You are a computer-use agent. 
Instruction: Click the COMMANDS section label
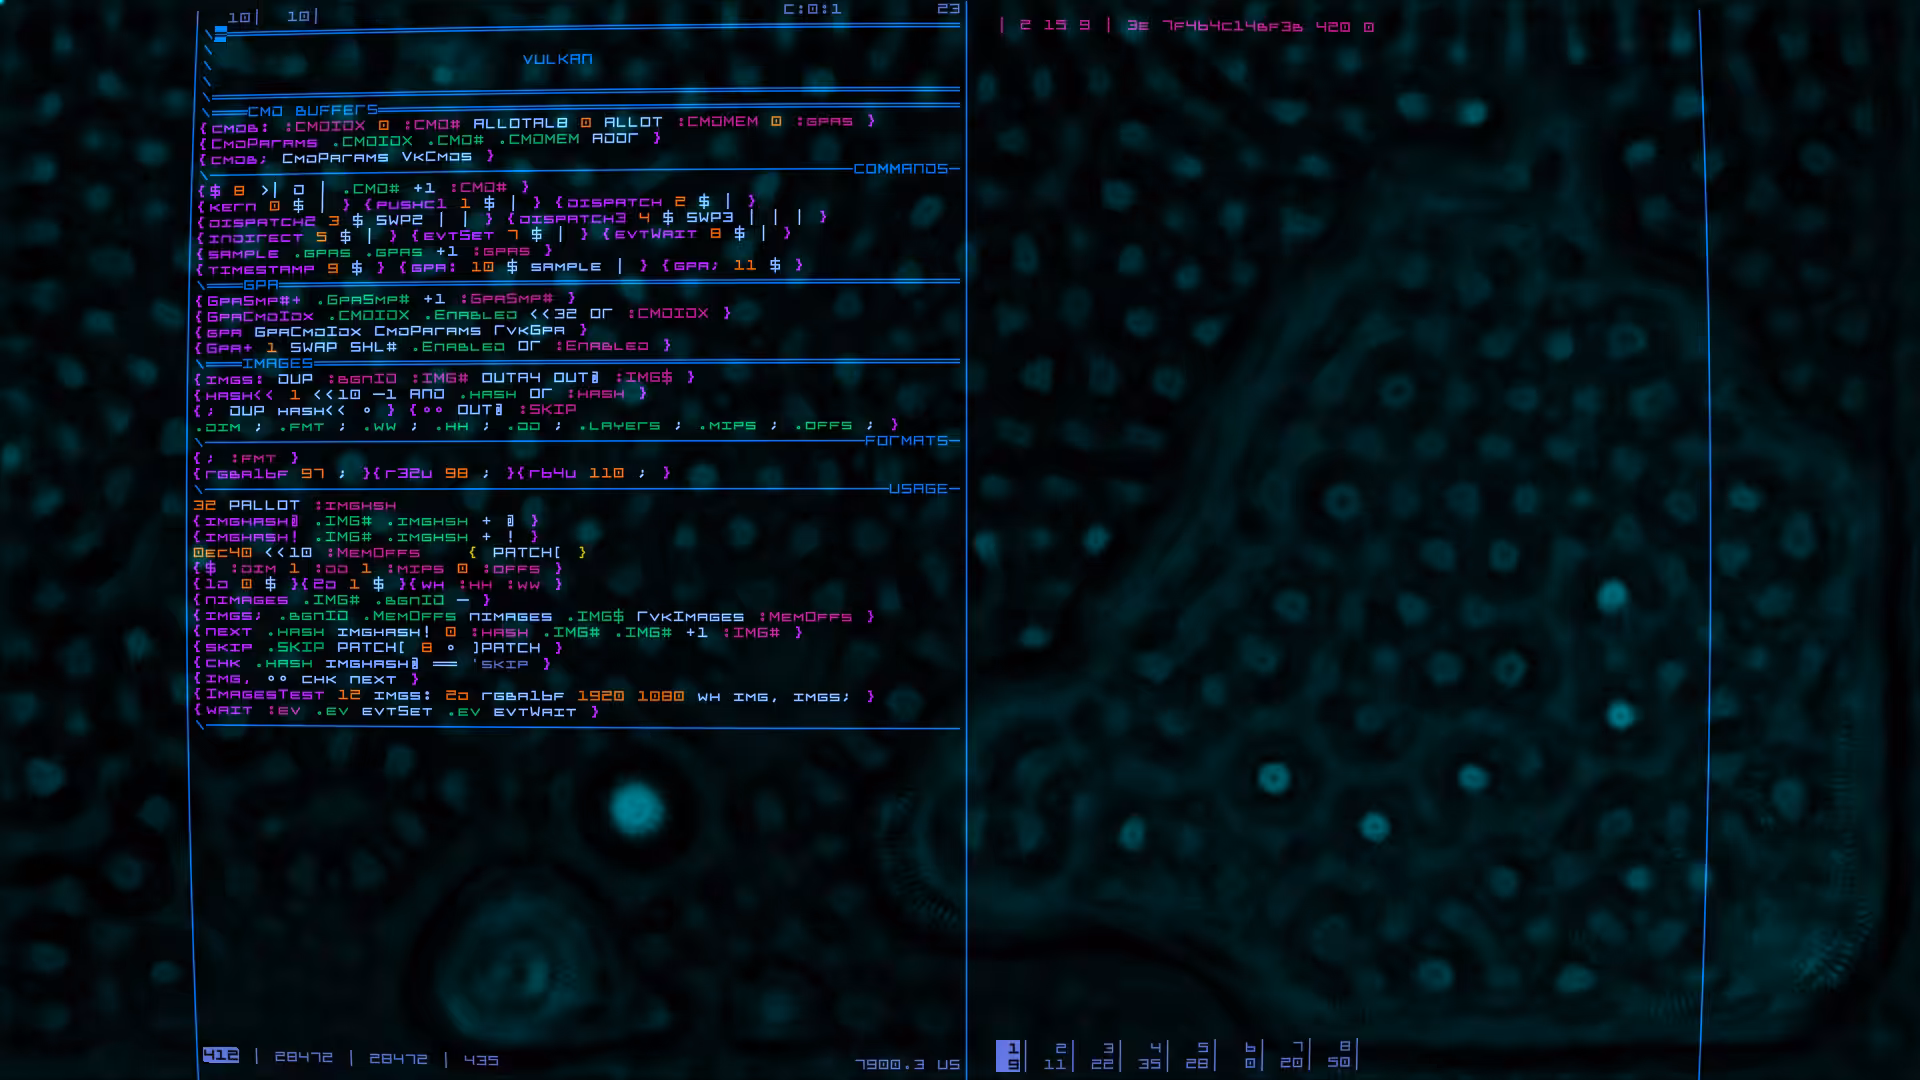point(901,168)
